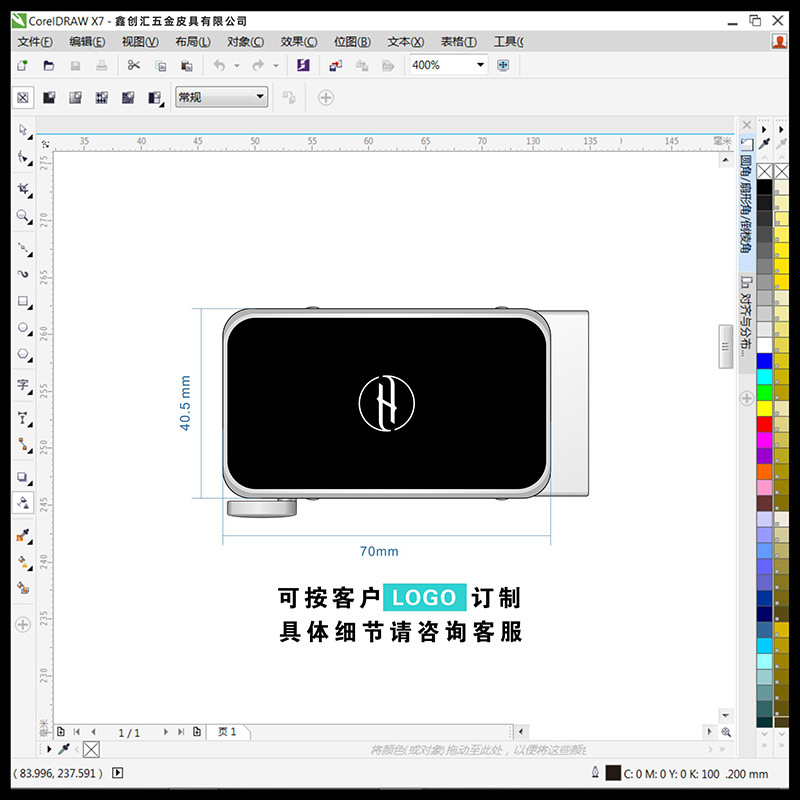Open the 400% zoom level dropdown
Screen dimensions: 800x800
coord(480,65)
